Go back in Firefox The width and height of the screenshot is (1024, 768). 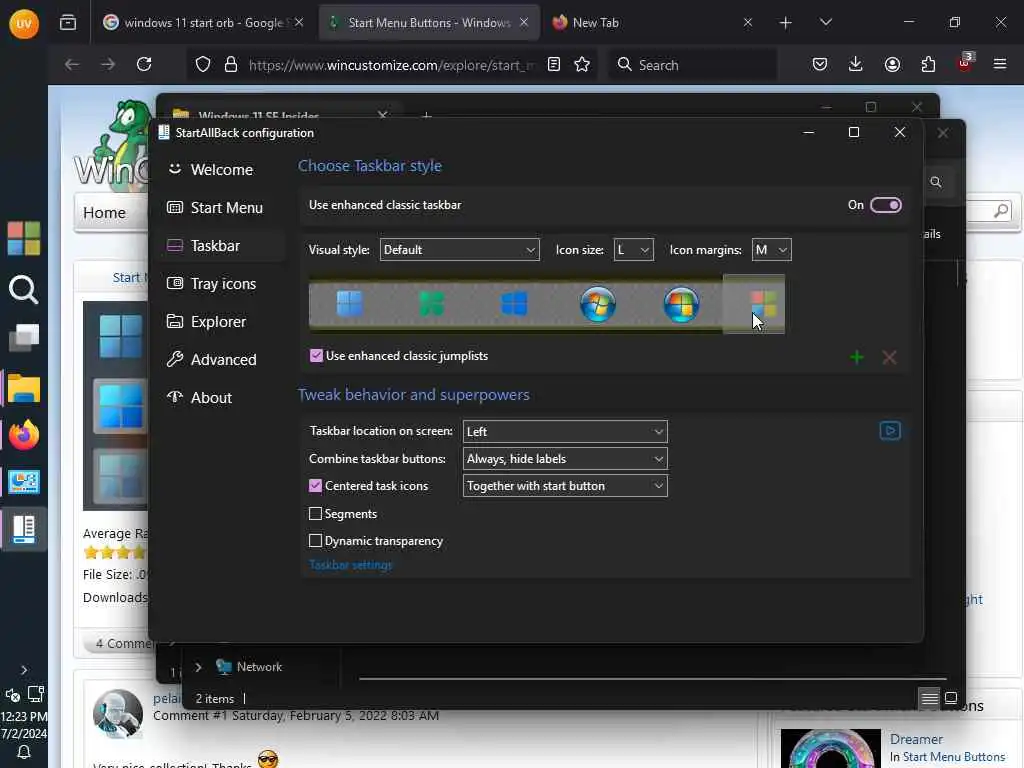(72, 65)
